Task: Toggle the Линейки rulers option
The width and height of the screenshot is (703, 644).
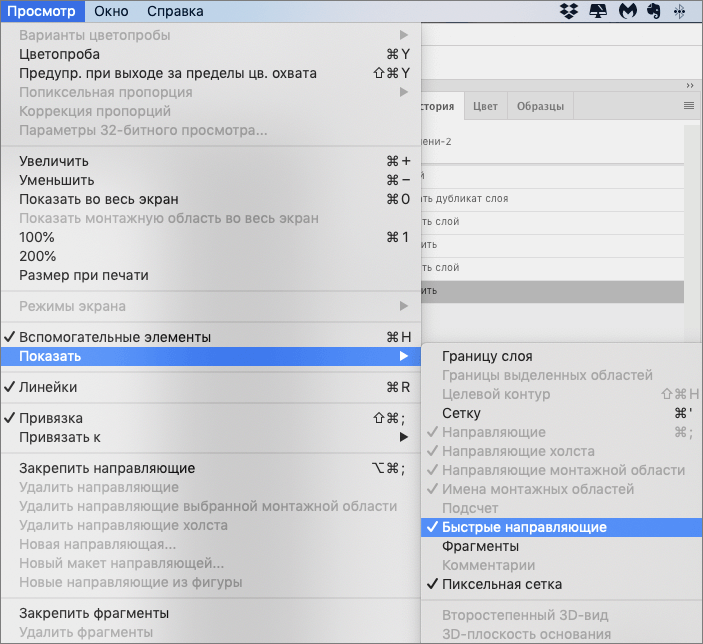Action: pos(211,387)
